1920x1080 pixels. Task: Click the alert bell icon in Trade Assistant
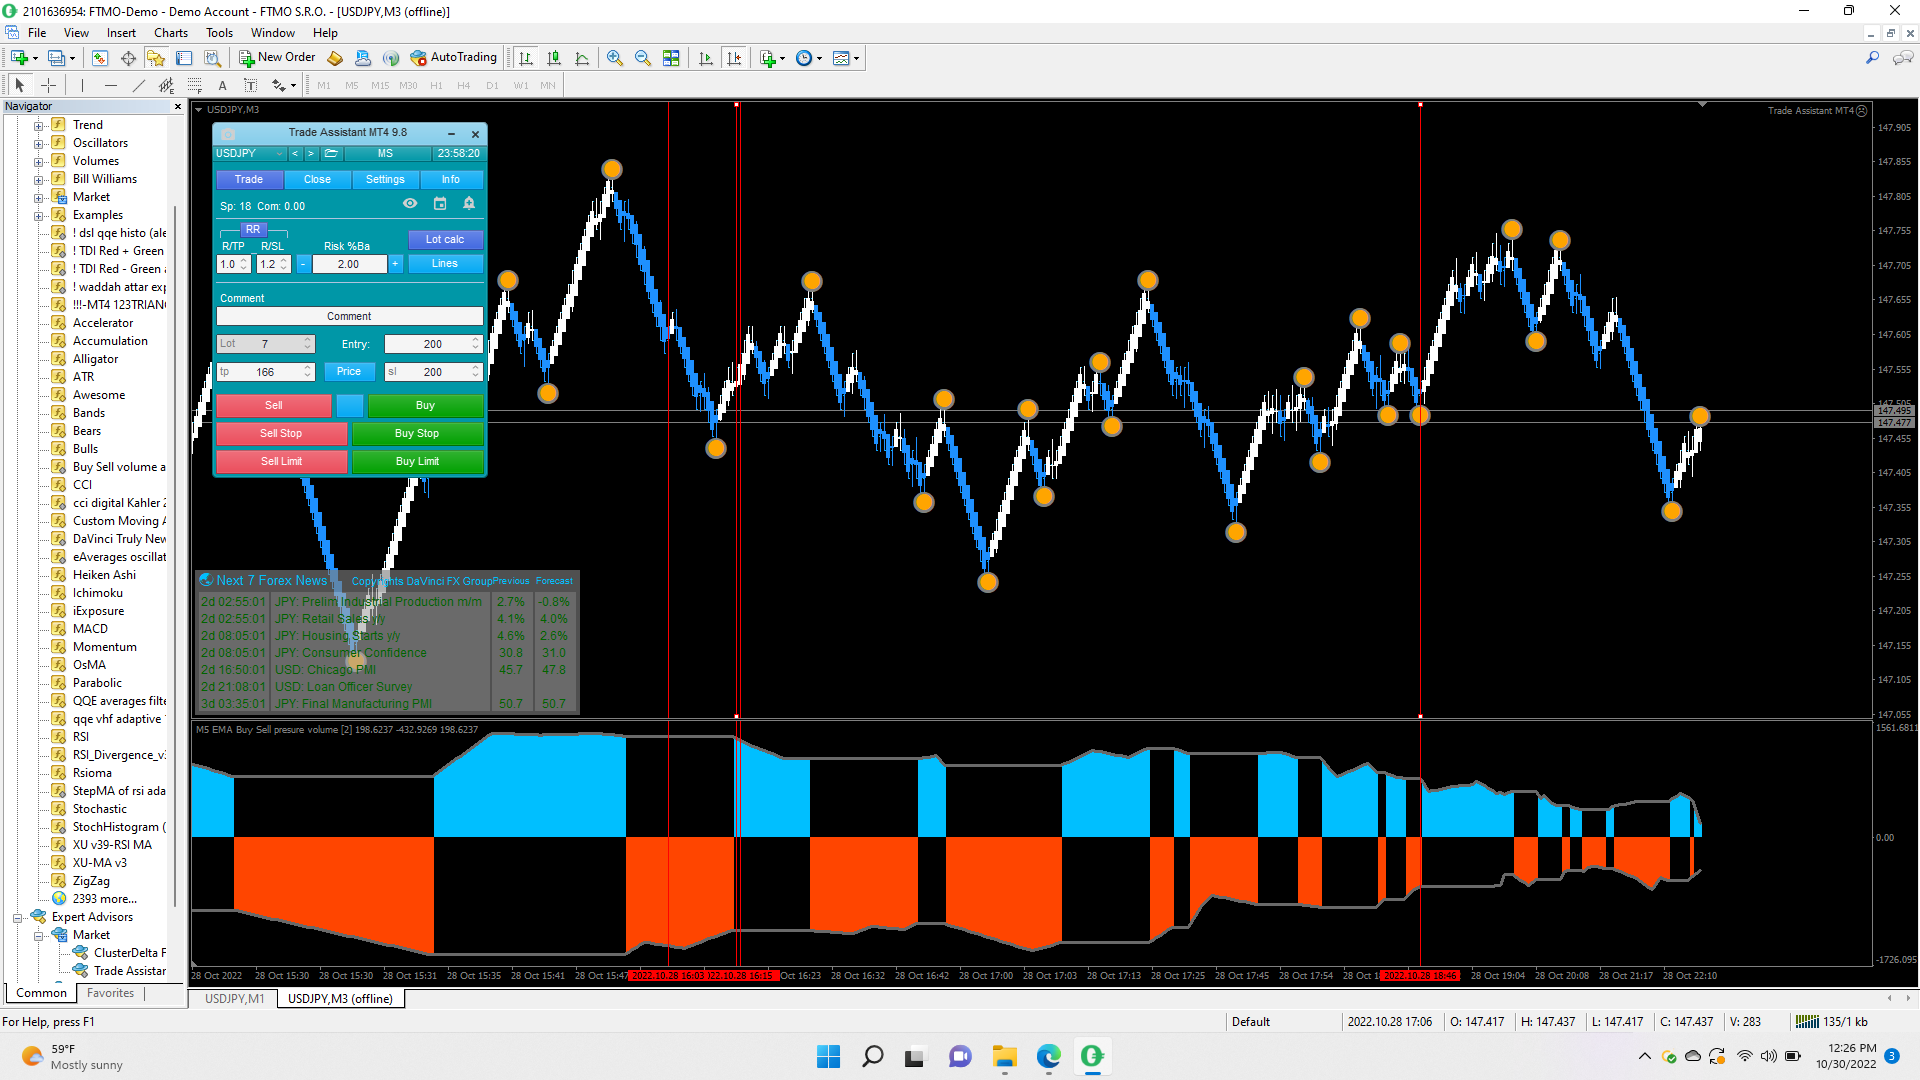469,204
